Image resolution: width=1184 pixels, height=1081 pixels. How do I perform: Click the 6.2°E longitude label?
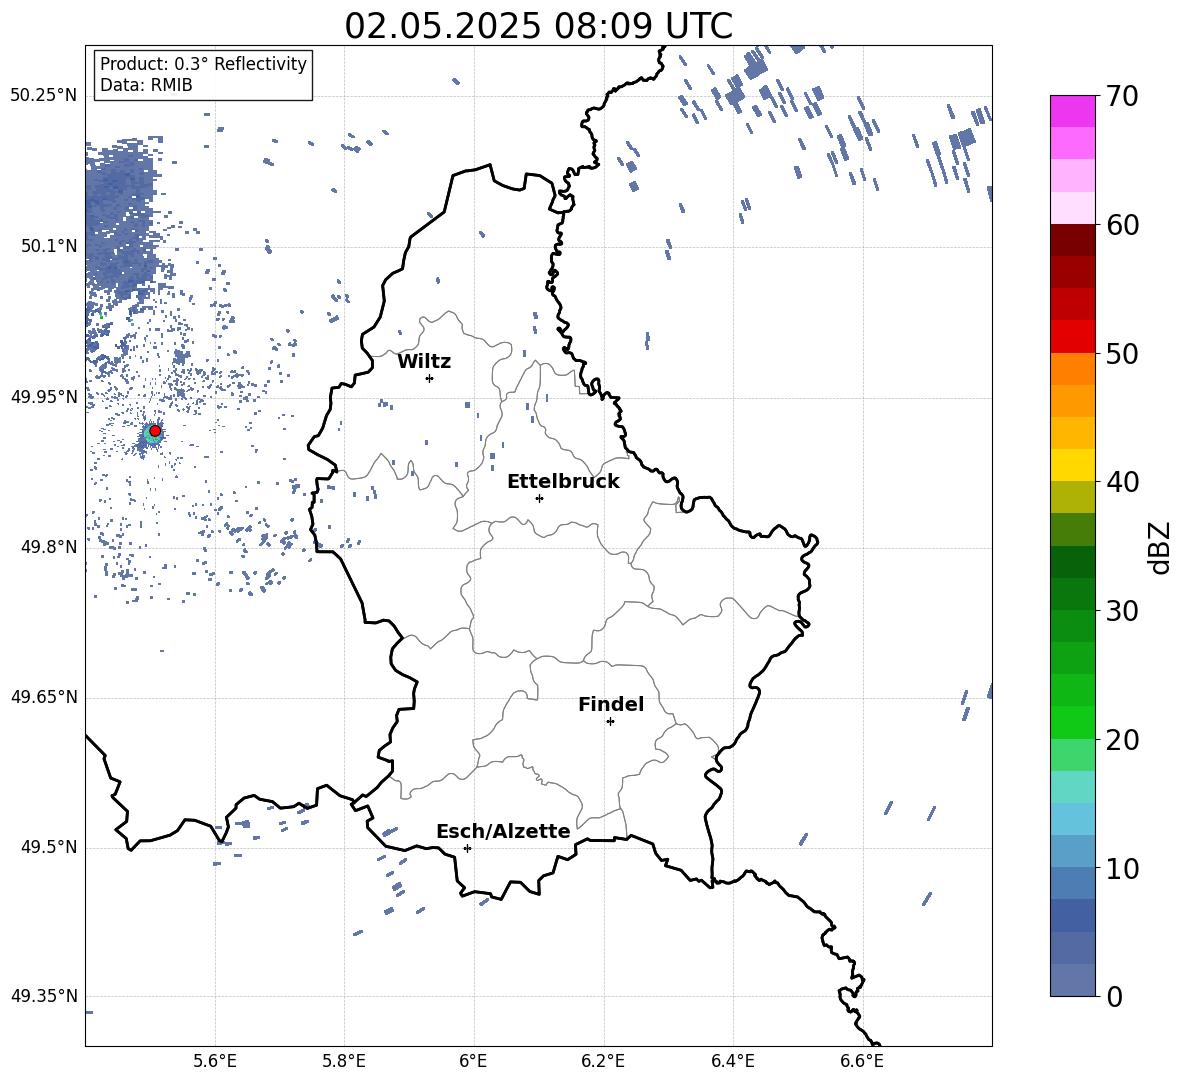click(x=603, y=1061)
